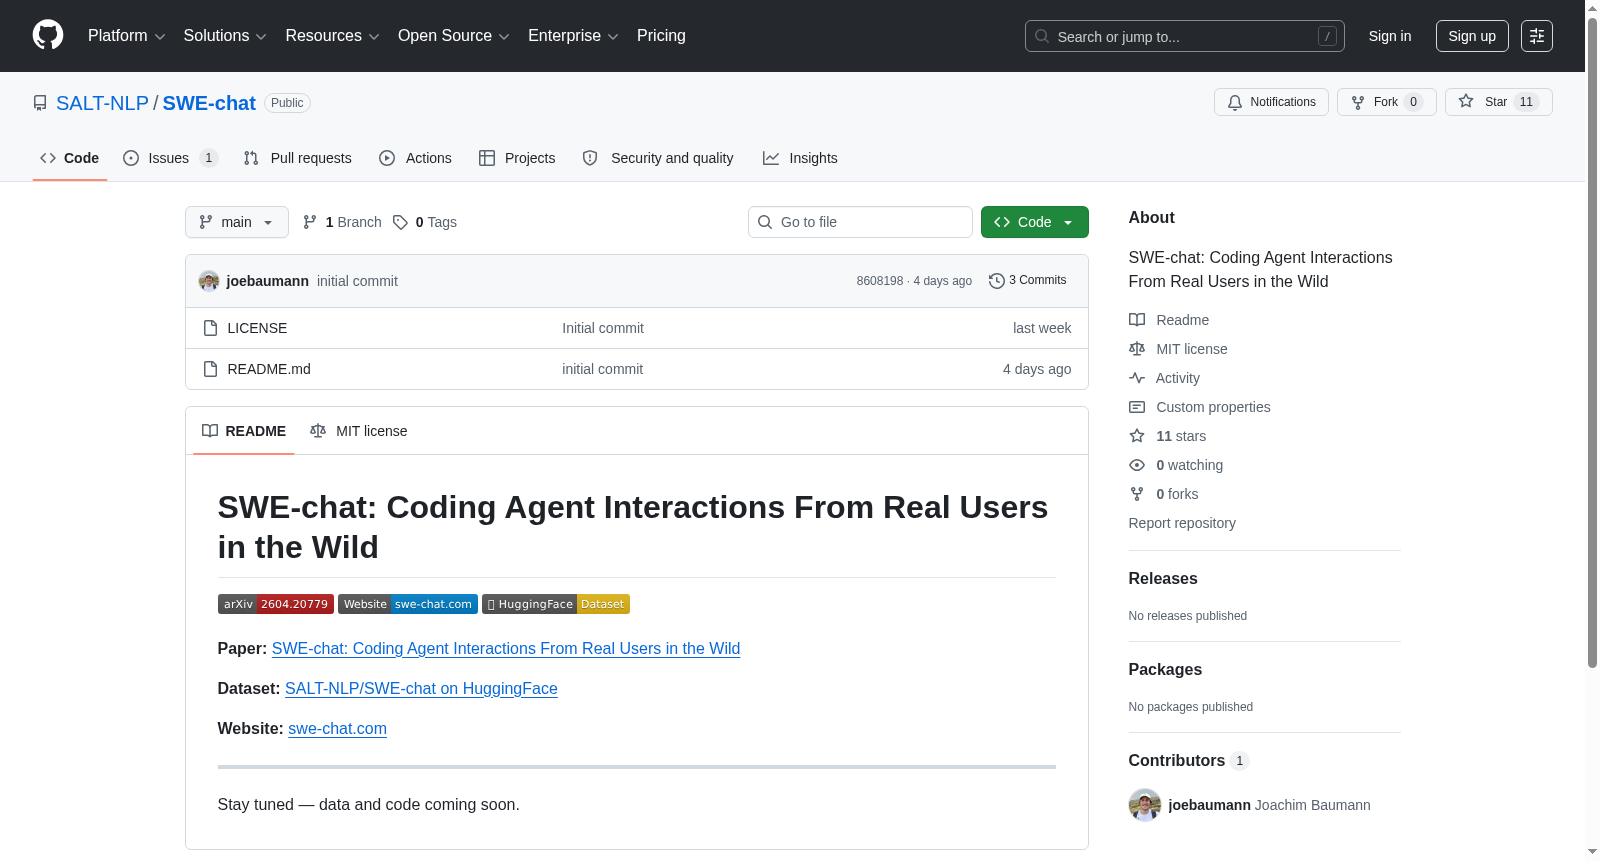Open the Projects tab

click(517, 158)
